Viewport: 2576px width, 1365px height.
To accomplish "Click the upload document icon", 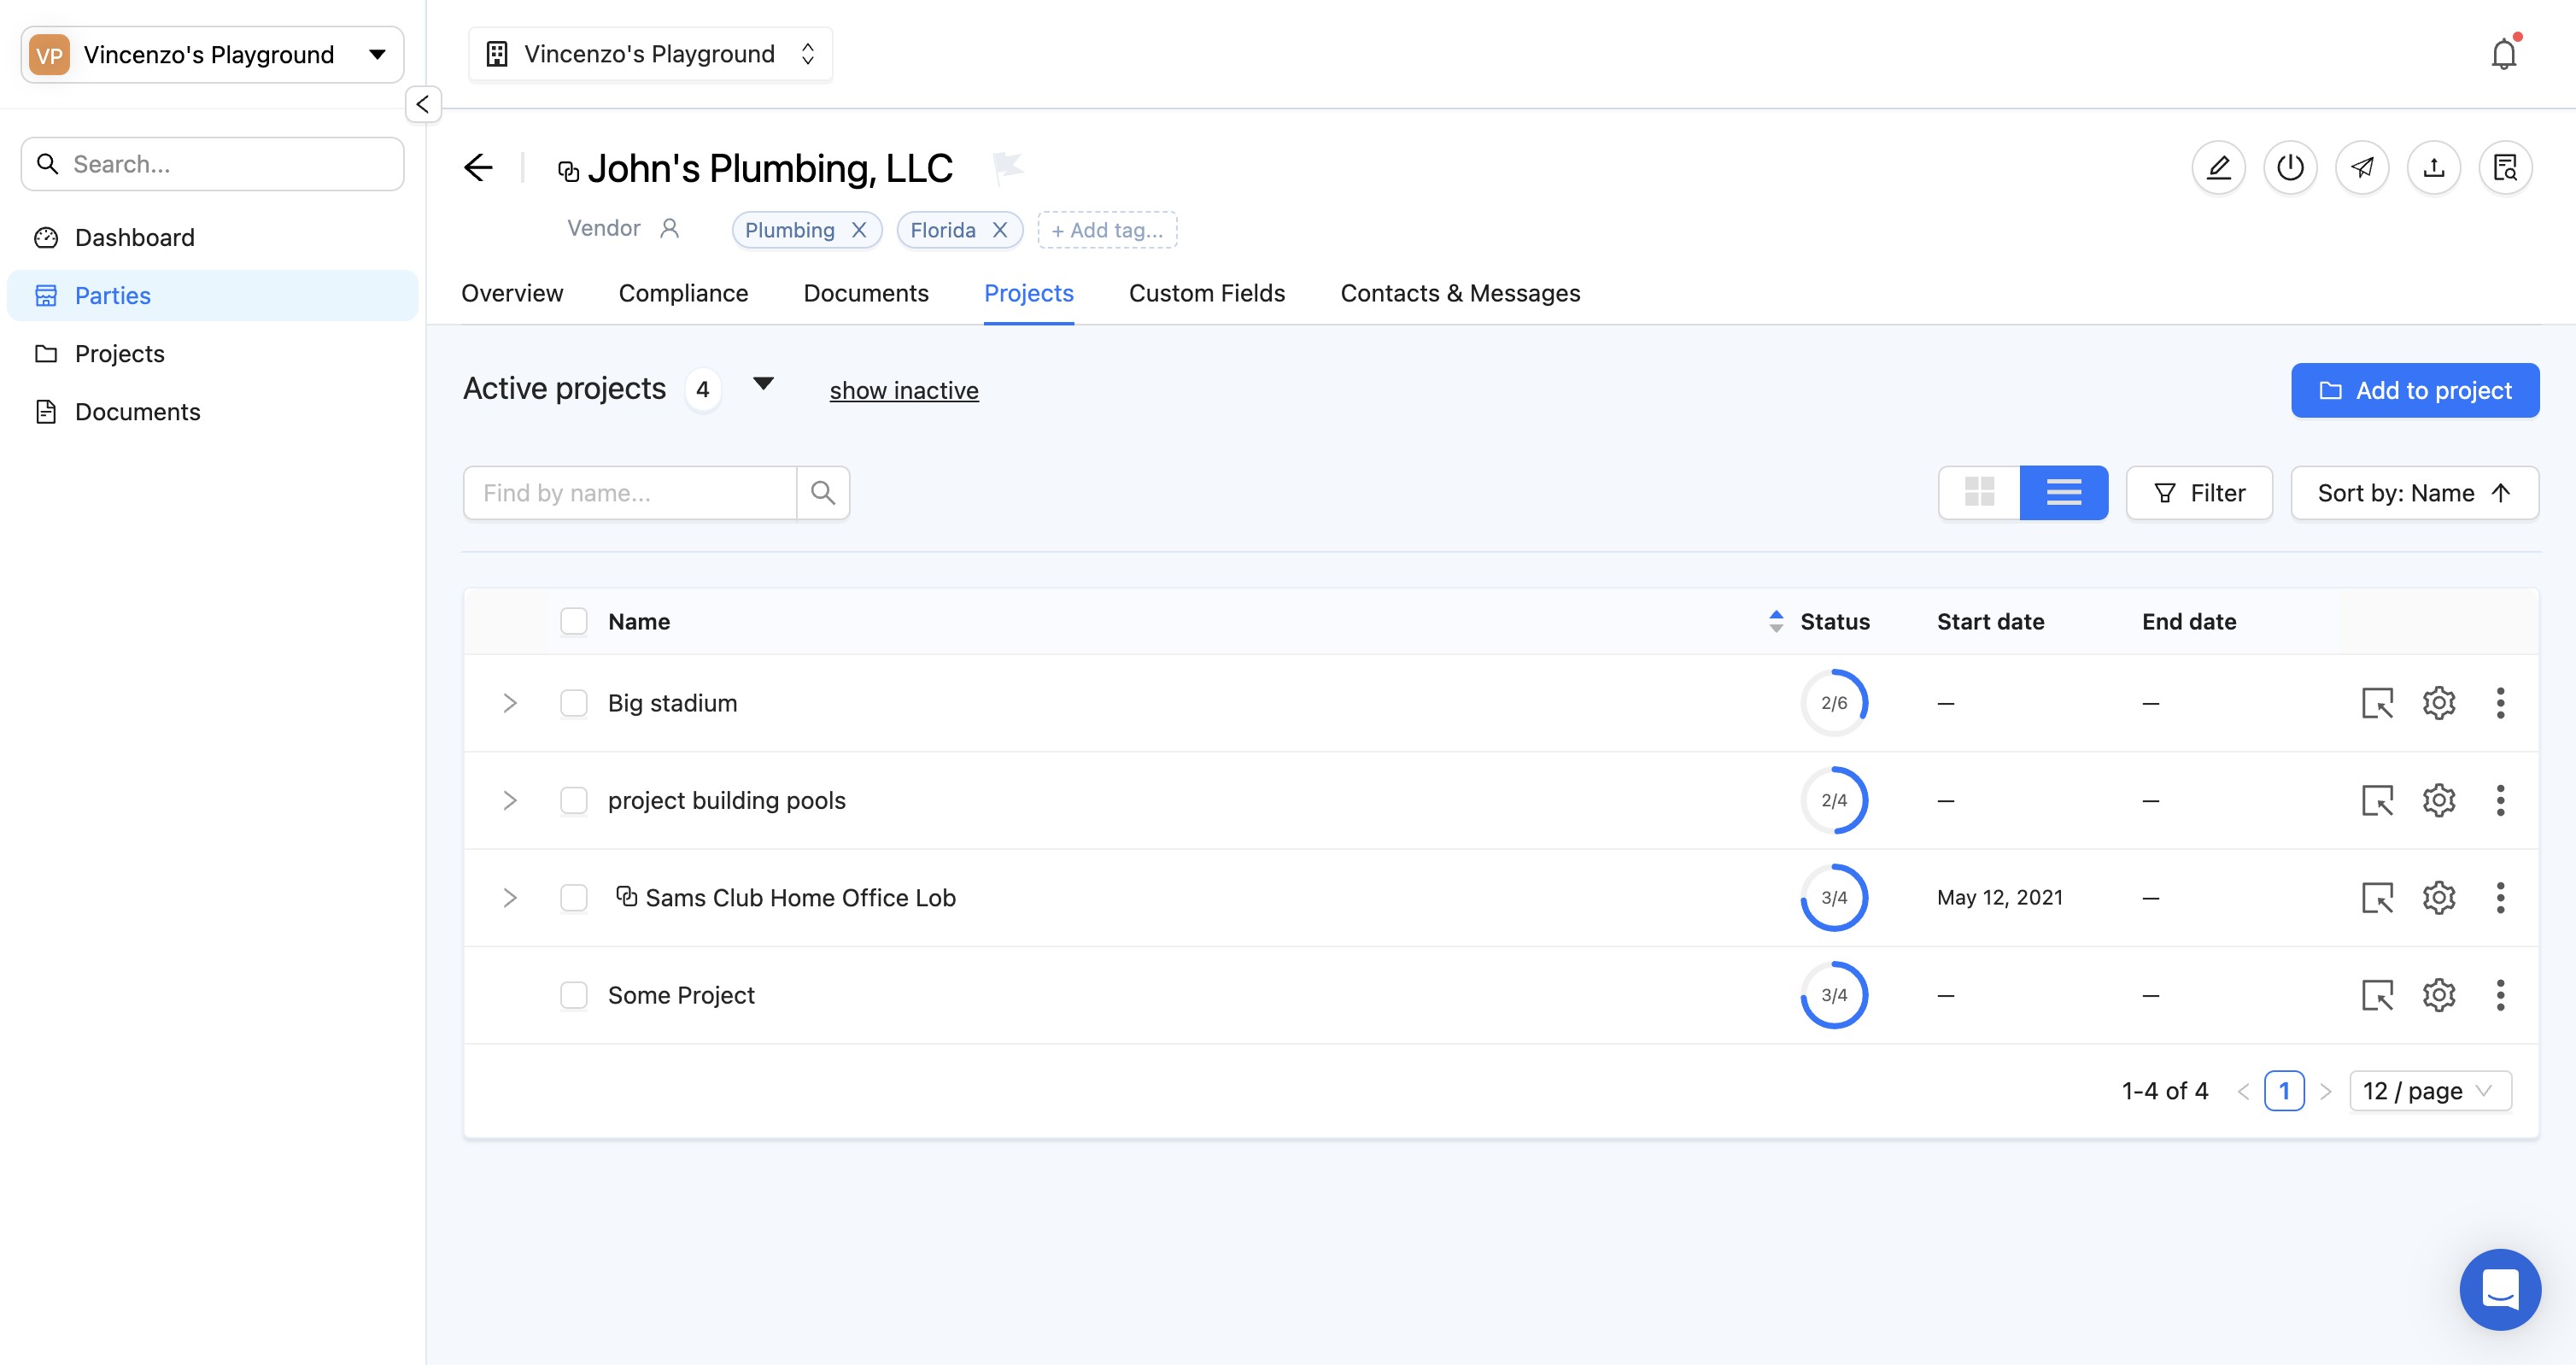I will point(2433,167).
